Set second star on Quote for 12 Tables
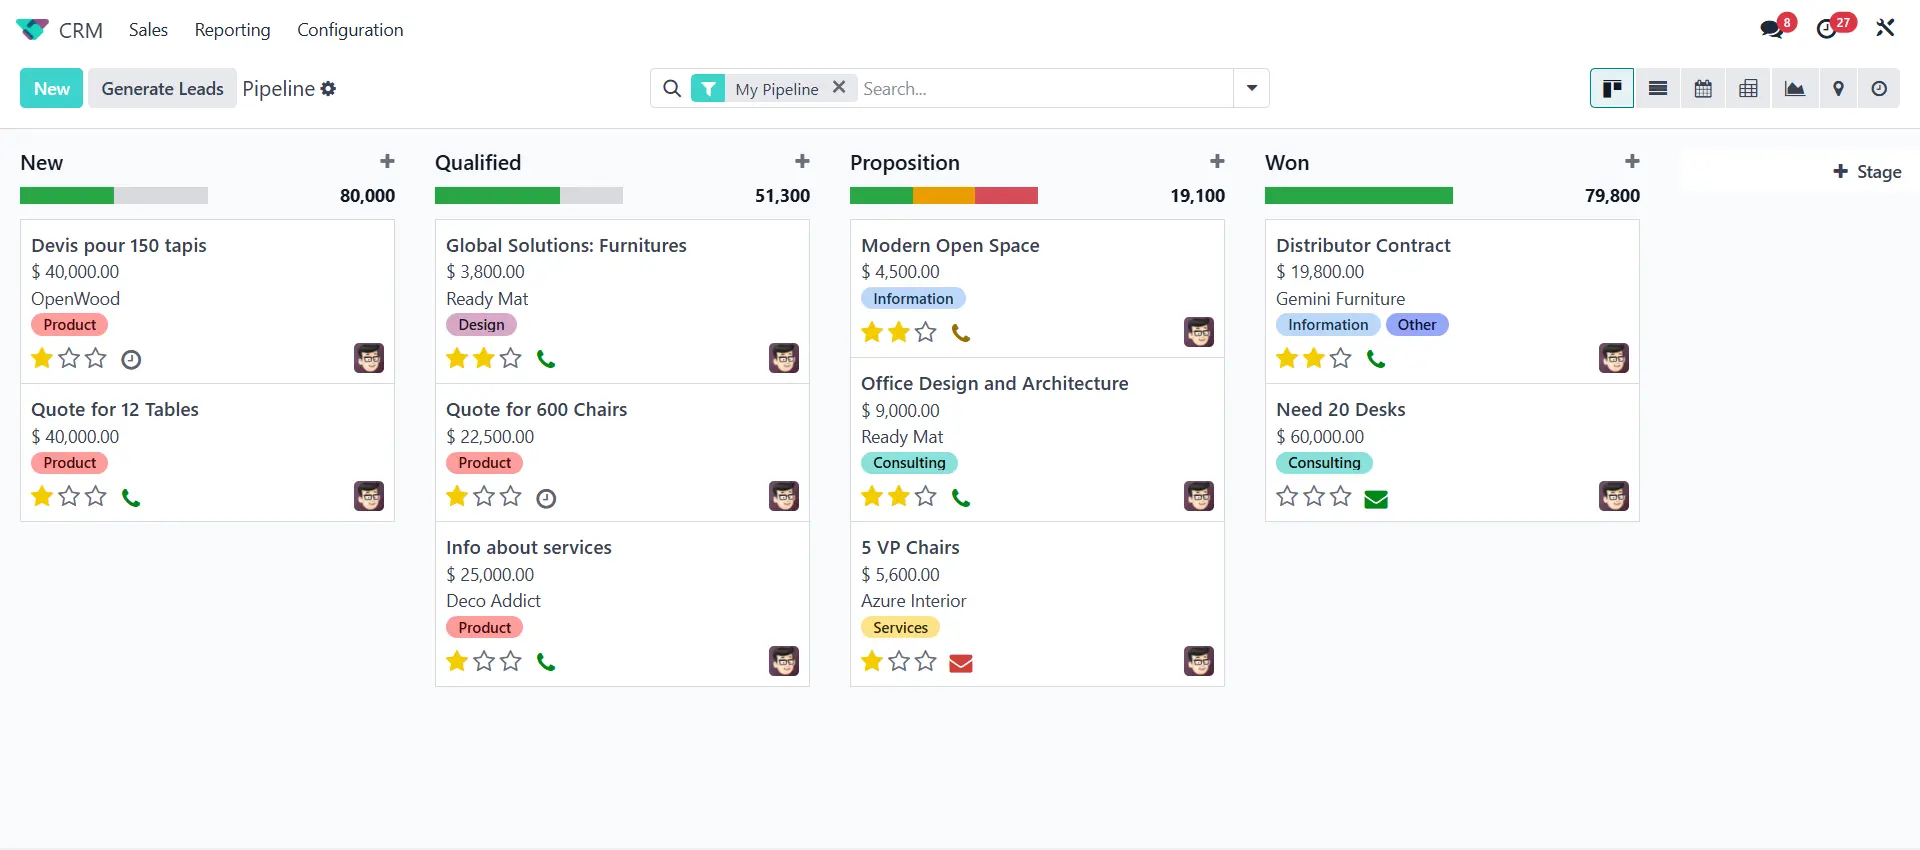Viewport: 1920px width, 850px height. click(69, 496)
